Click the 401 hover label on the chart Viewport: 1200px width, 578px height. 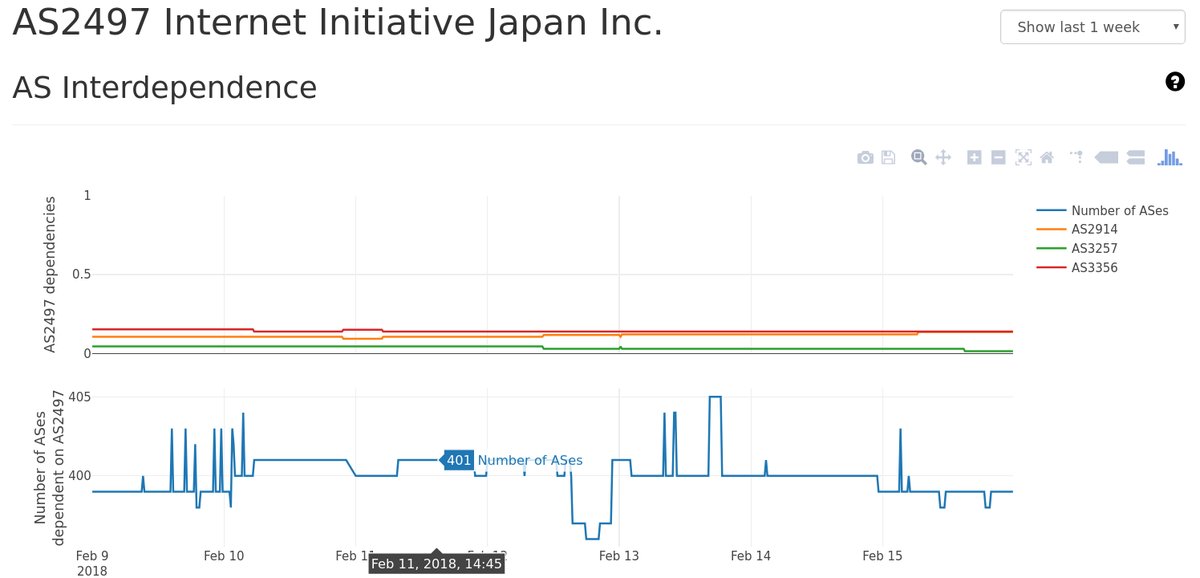(x=459, y=460)
